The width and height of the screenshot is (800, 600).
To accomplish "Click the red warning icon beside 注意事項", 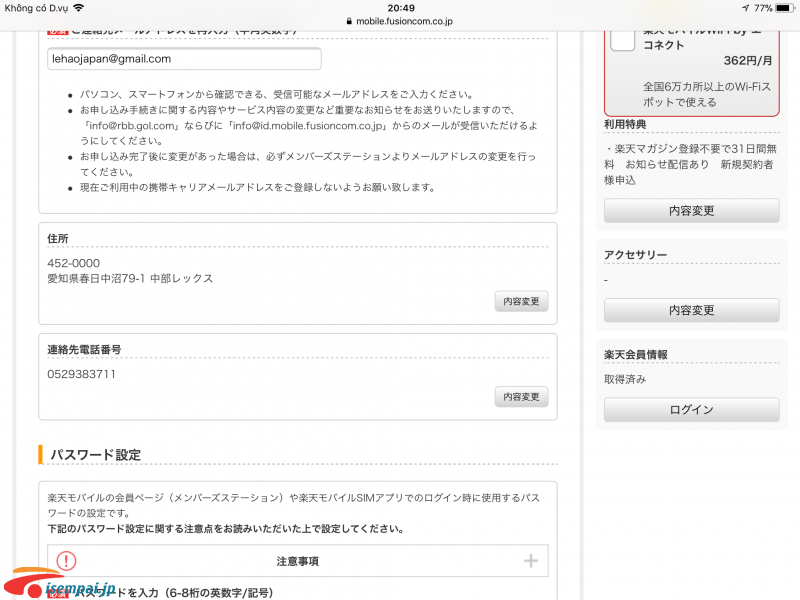I will 66,561.
